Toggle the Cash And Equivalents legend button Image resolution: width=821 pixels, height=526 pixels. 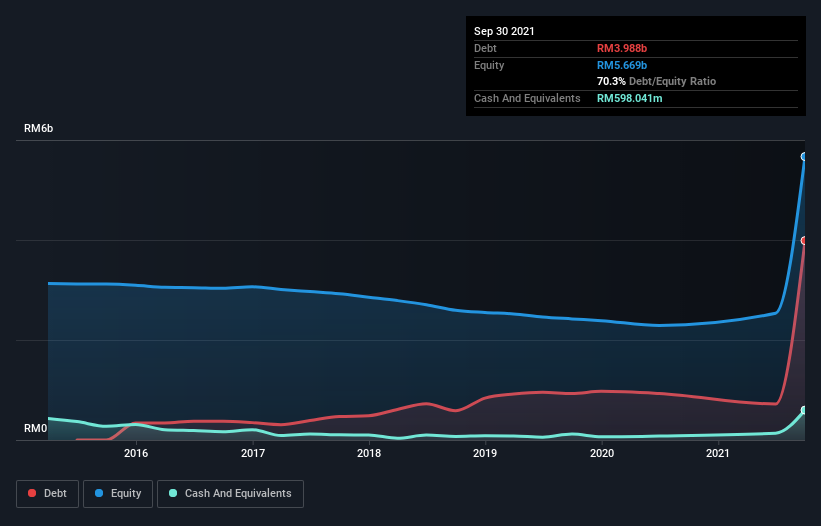230,494
